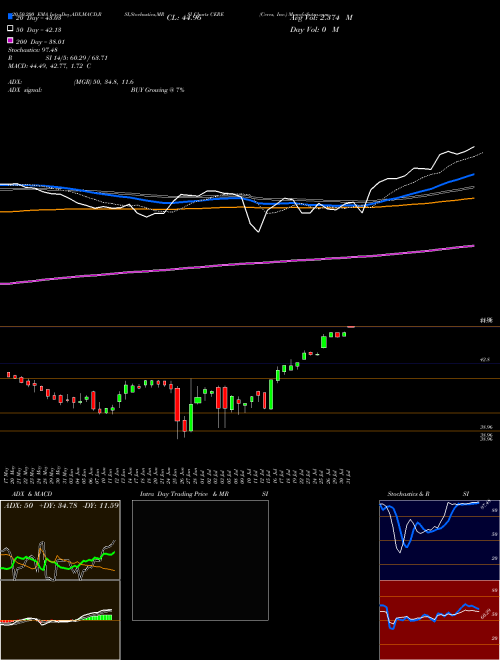The height and width of the screenshot is (660, 500).
Task: Click the 42.8 price axis label
Action: (485, 360)
